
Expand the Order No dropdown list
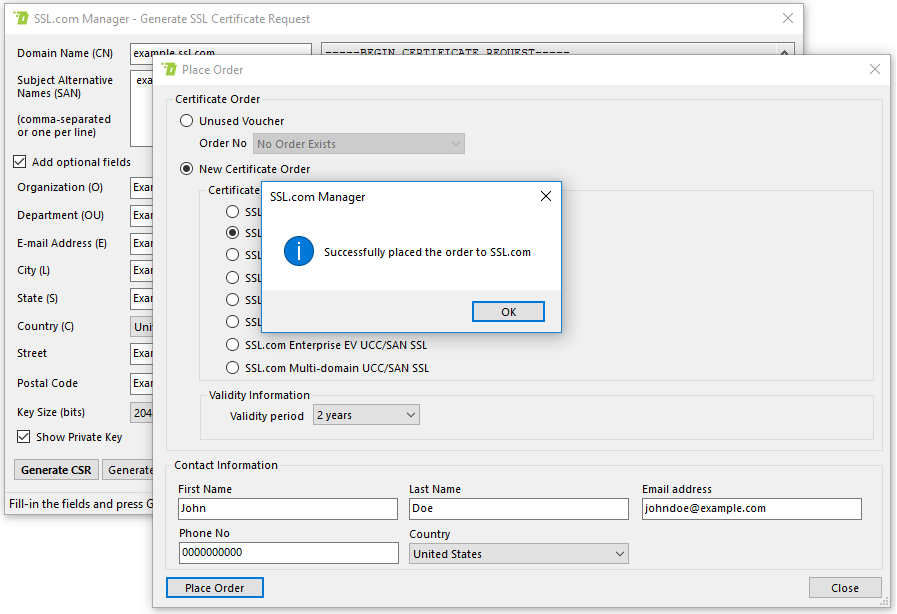point(359,144)
